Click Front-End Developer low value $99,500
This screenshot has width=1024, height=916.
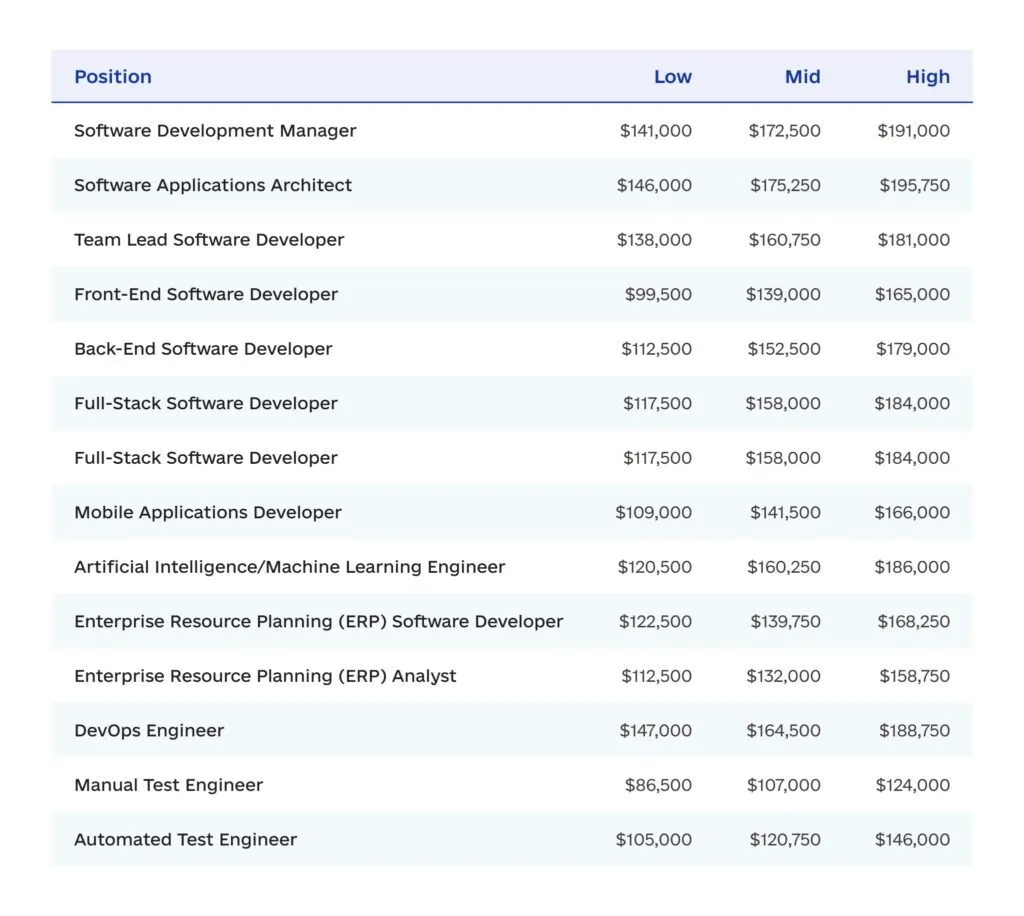[x=658, y=294]
